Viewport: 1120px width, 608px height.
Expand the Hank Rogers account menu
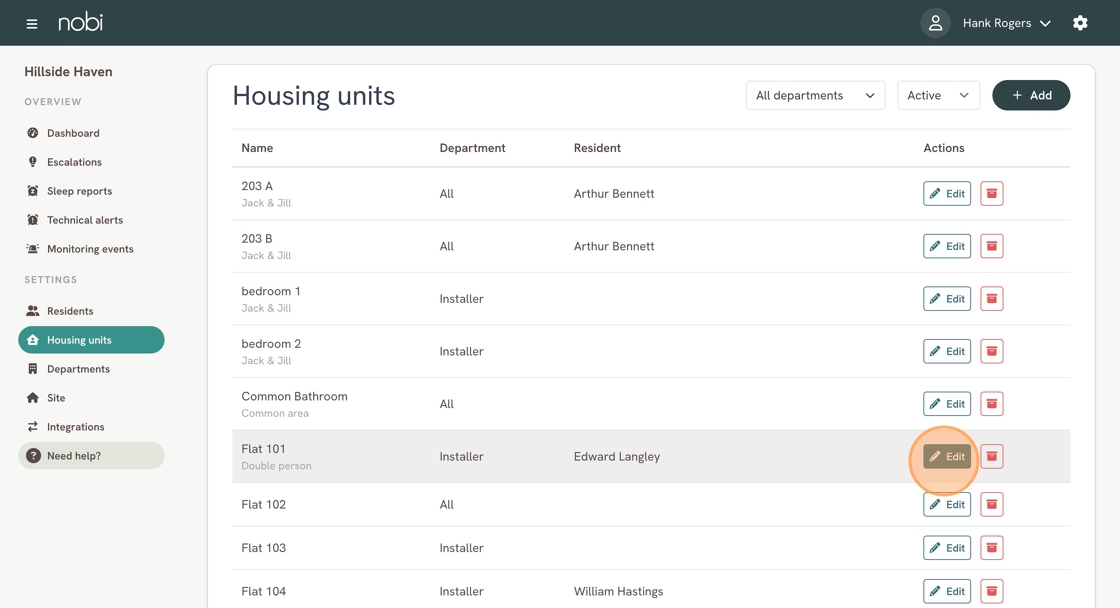pos(1006,23)
